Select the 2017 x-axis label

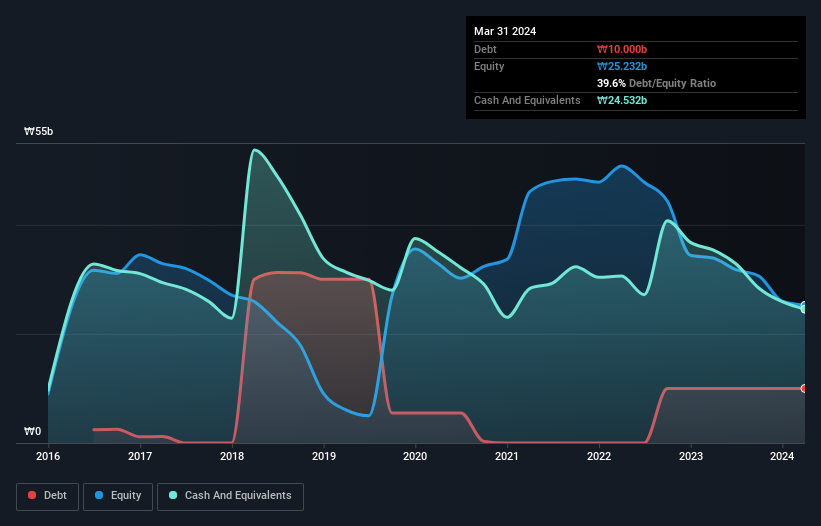[140, 456]
